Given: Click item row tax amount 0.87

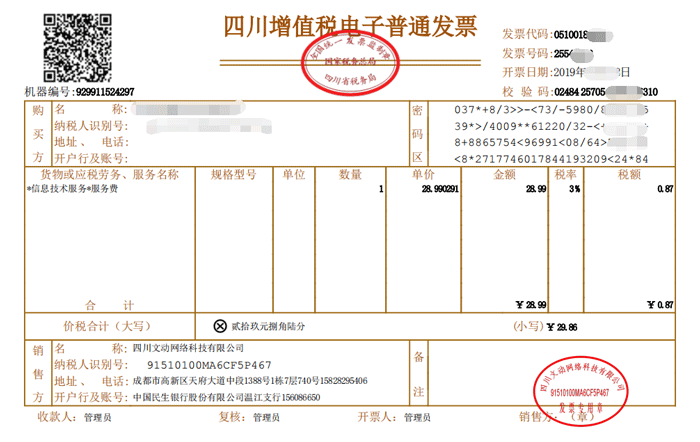Looking at the screenshot, I should point(665,189).
